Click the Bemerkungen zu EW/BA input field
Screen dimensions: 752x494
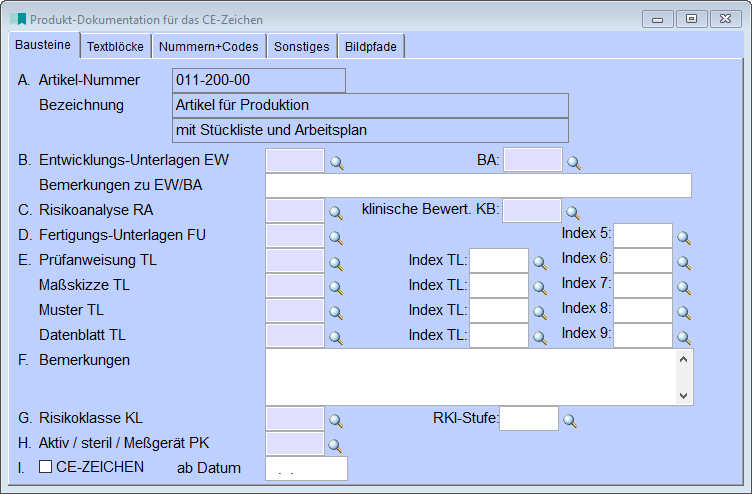click(478, 186)
